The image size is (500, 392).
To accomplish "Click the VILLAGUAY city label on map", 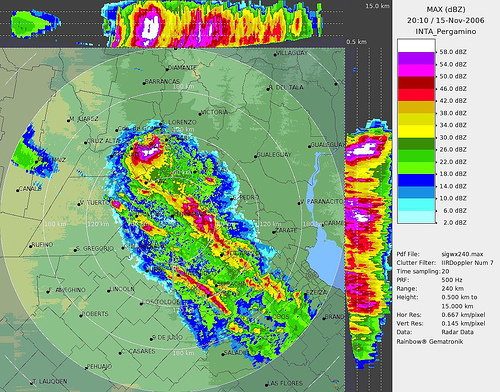I will tap(292, 53).
